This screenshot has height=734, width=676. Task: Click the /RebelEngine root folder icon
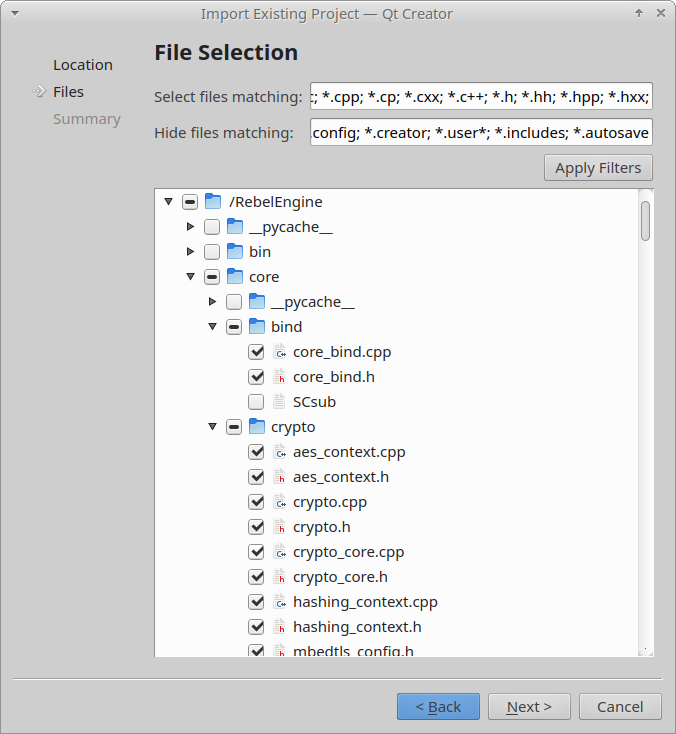click(213, 202)
